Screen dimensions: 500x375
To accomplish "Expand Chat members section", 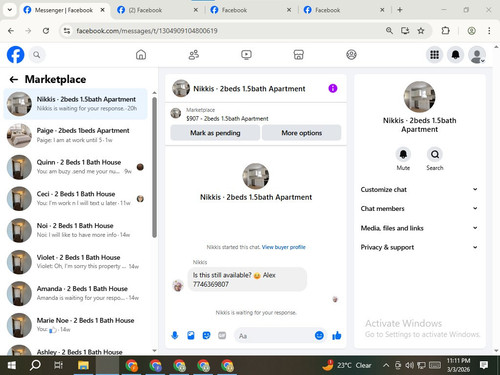I will 419,208.
